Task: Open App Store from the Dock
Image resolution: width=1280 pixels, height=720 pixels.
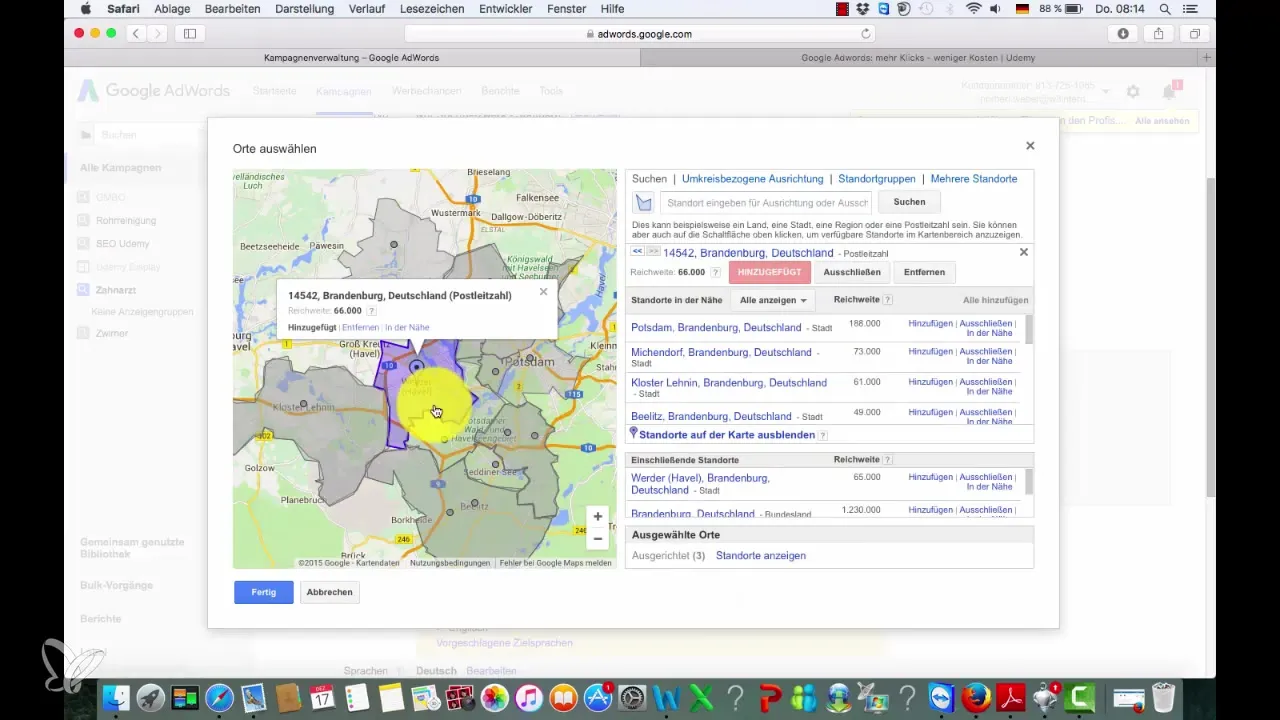Action: [x=598, y=697]
